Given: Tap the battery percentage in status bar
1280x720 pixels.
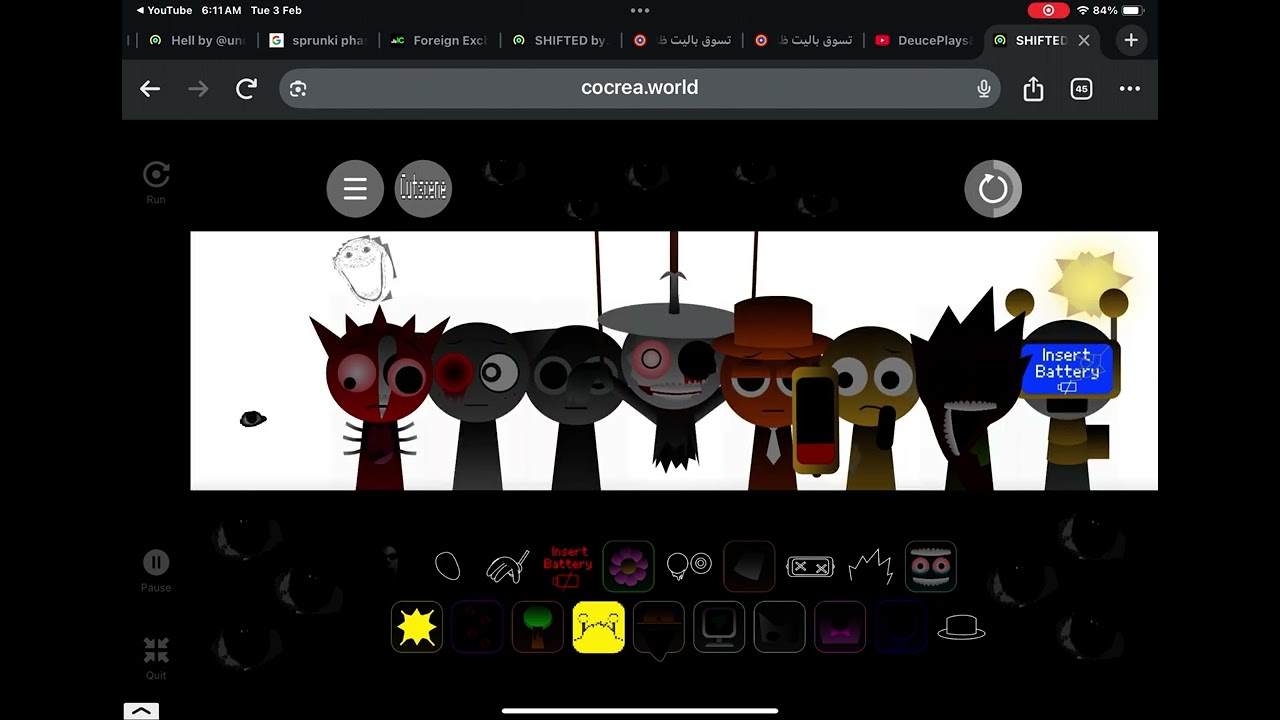Looking at the screenshot, I should coord(1106,10).
